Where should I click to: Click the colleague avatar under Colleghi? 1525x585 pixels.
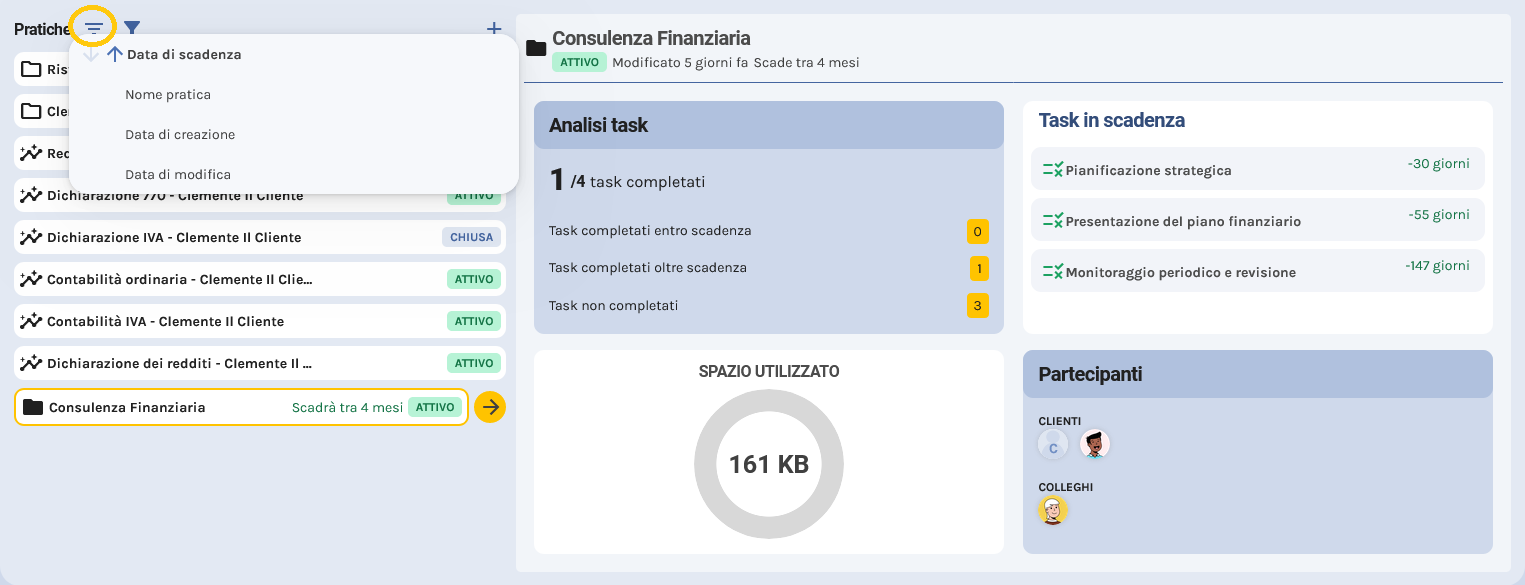pos(1053,511)
